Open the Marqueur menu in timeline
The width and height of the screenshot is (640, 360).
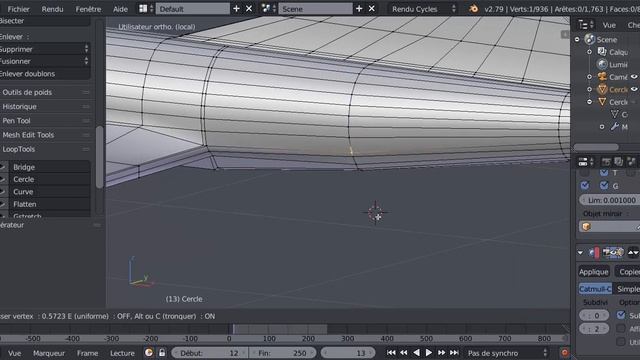[x=49, y=353]
